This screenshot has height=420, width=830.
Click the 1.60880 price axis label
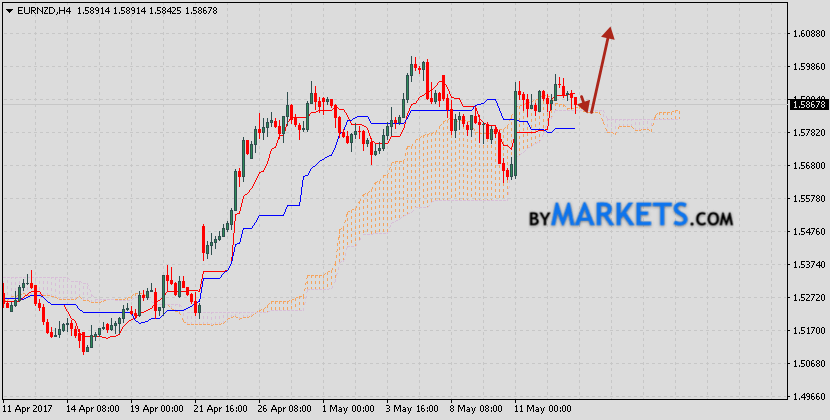[807, 34]
